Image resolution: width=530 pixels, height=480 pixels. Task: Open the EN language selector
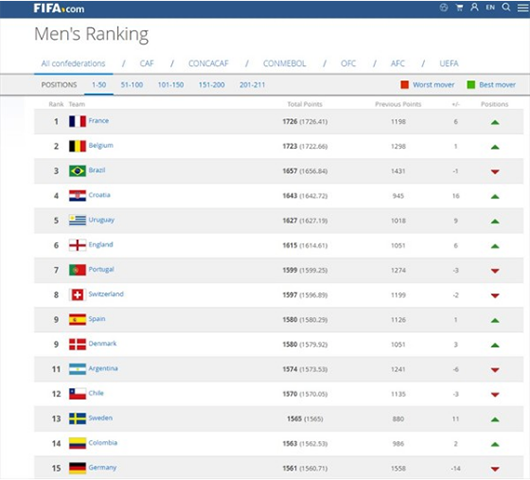pos(490,7)
